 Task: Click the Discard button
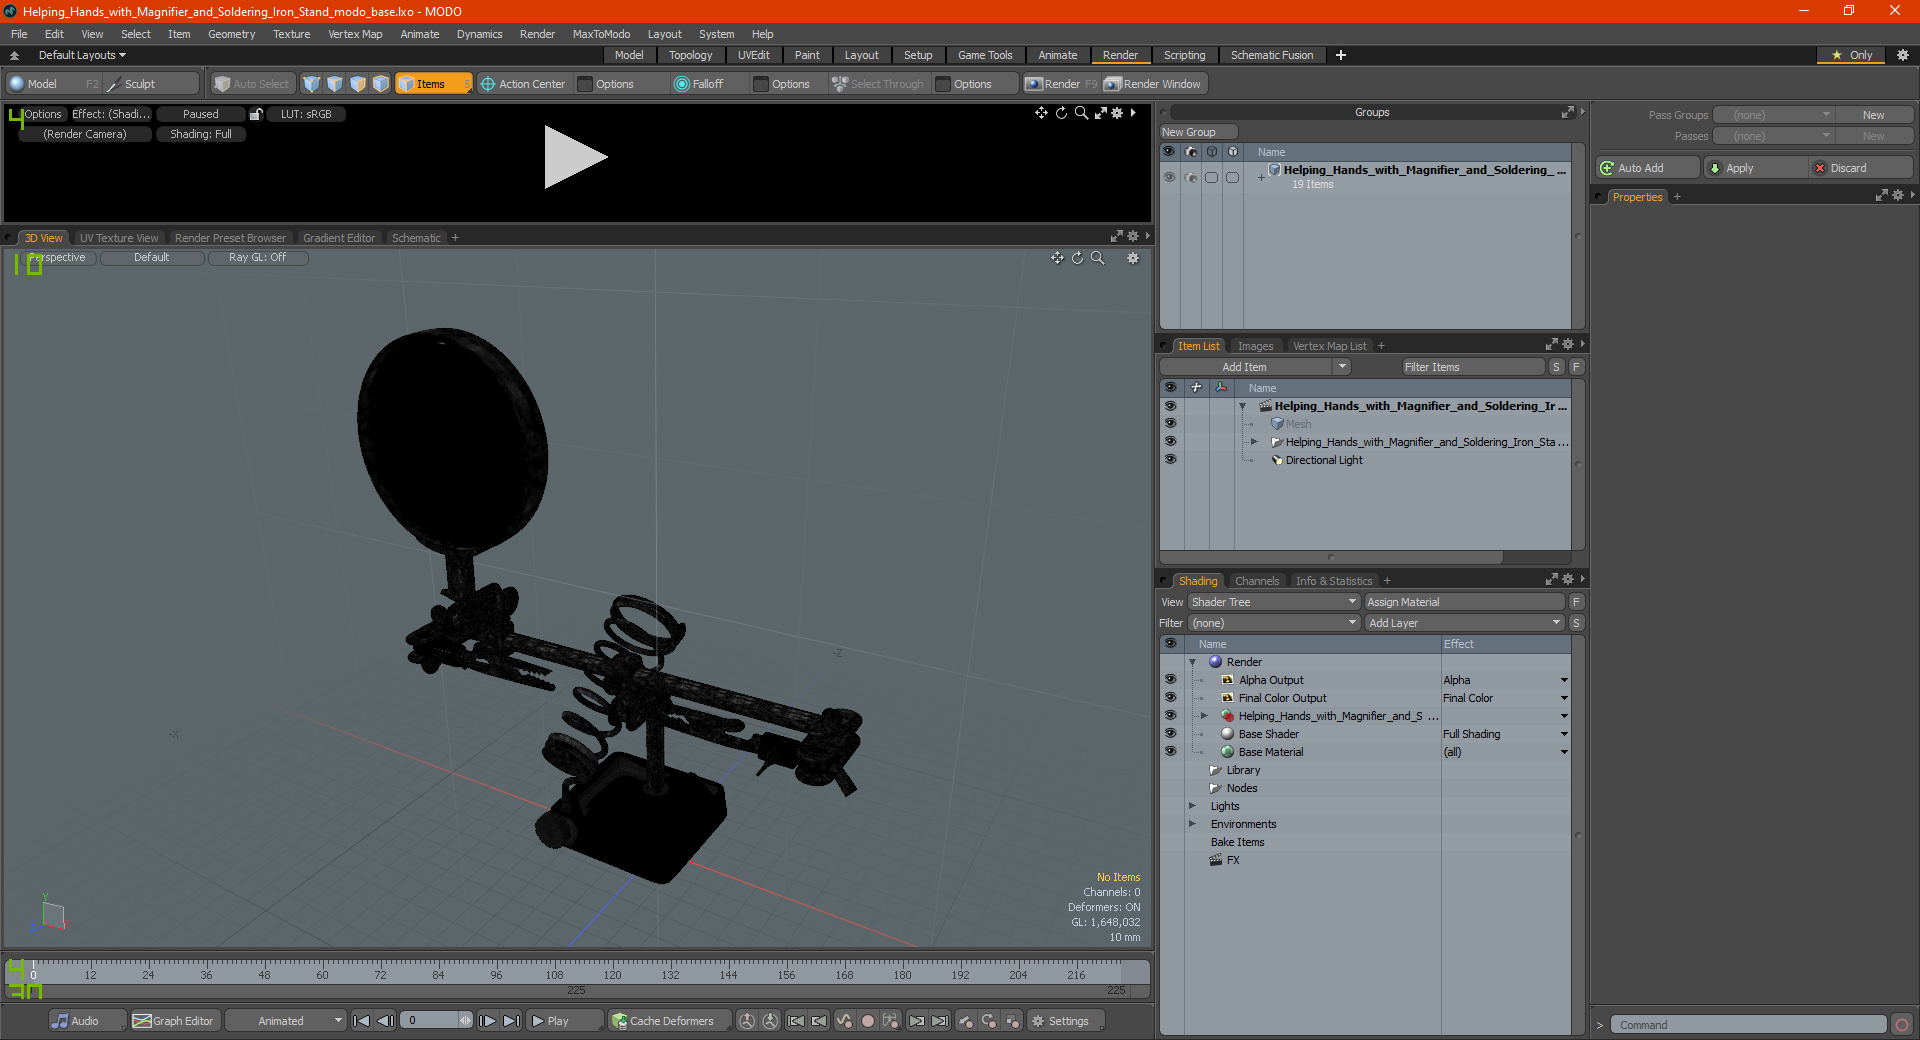[x=1862, y=168]
